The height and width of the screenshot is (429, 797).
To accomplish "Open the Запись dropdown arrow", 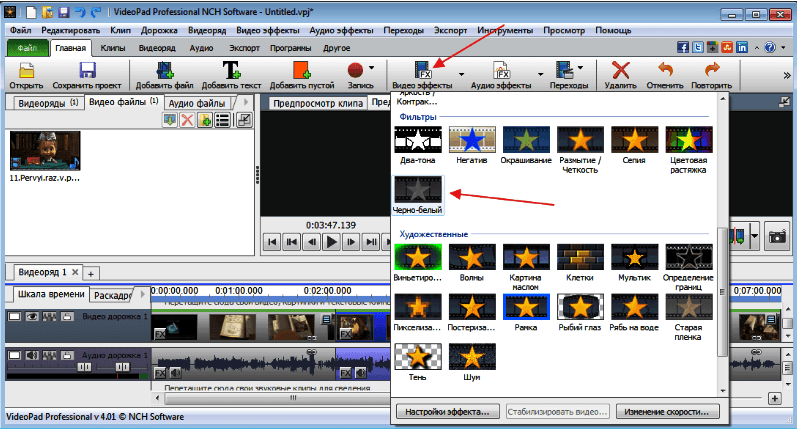I will [x=372, y=67].
